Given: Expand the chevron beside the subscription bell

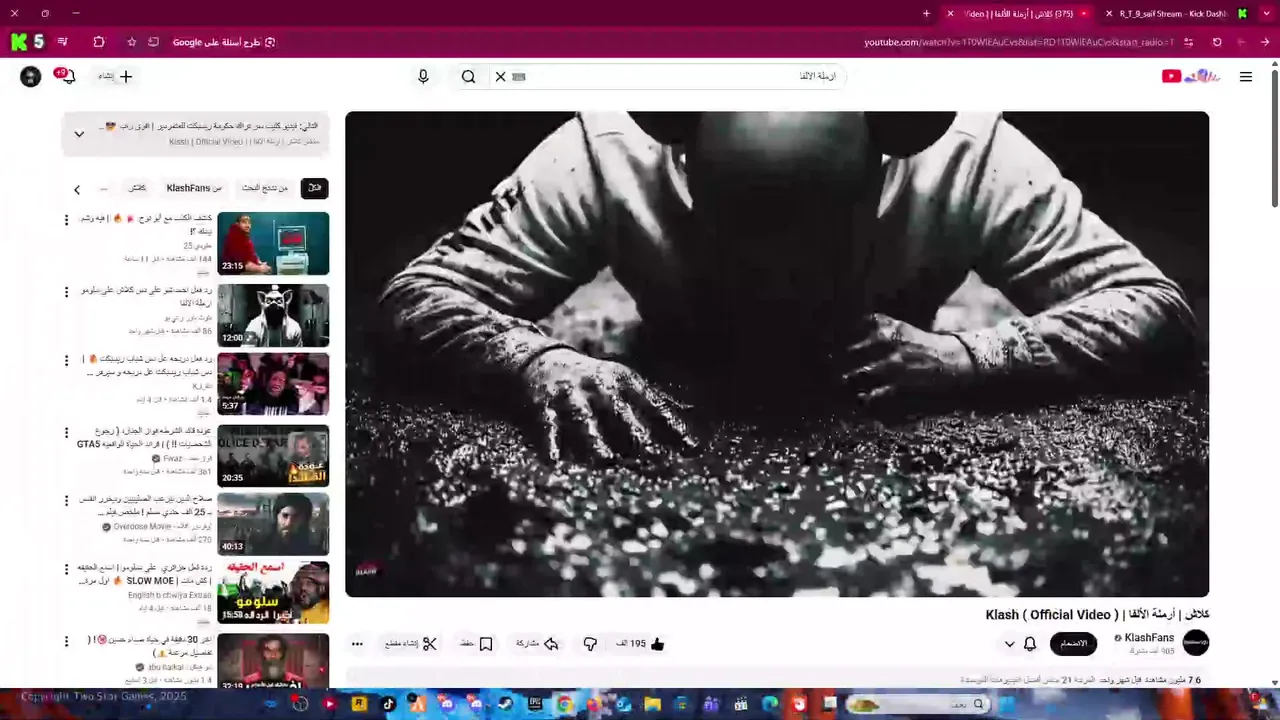Looking at the screenshot, I should click(1009, 644).
